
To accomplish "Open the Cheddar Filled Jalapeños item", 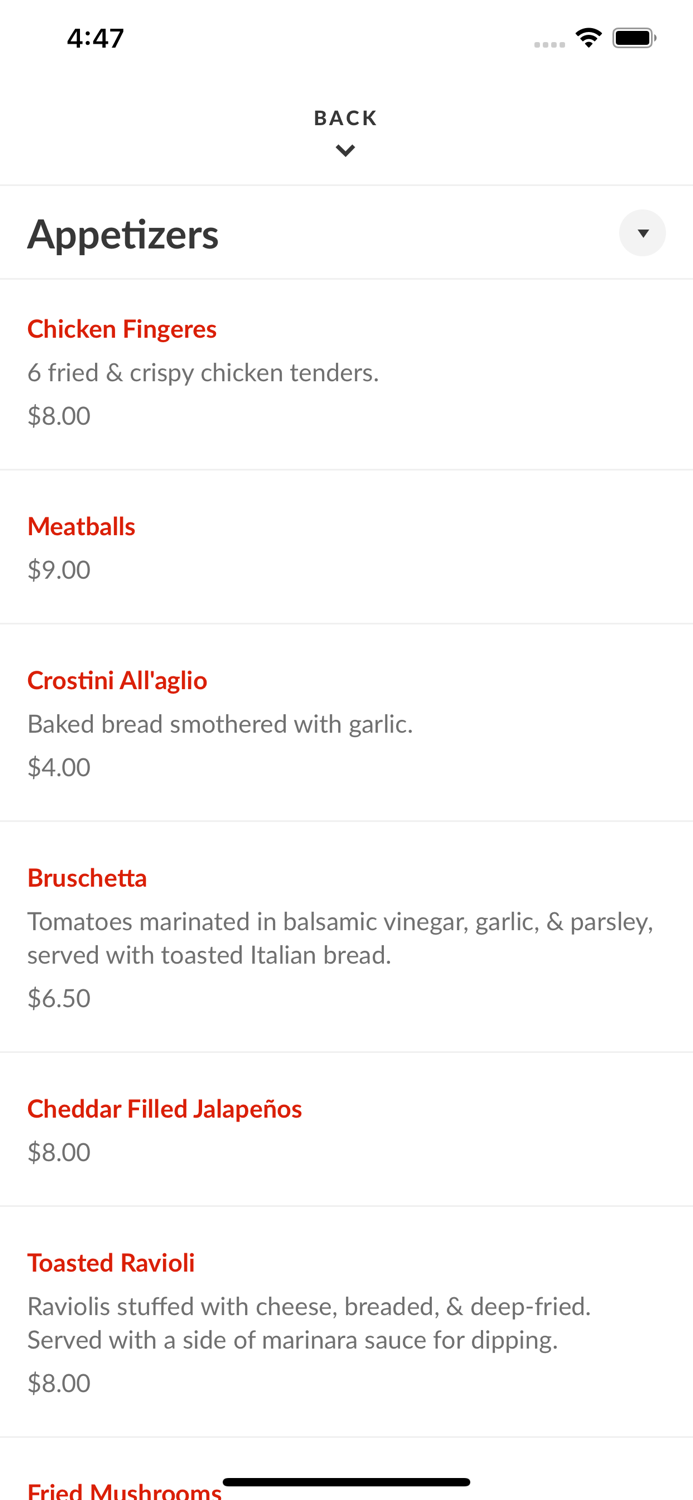I will click(164, 1108).
